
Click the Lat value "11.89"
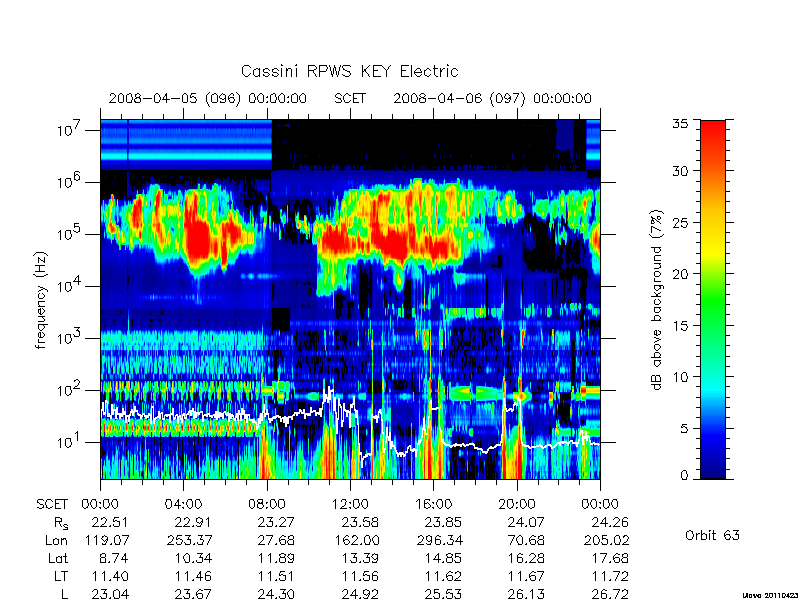(276, 559)
